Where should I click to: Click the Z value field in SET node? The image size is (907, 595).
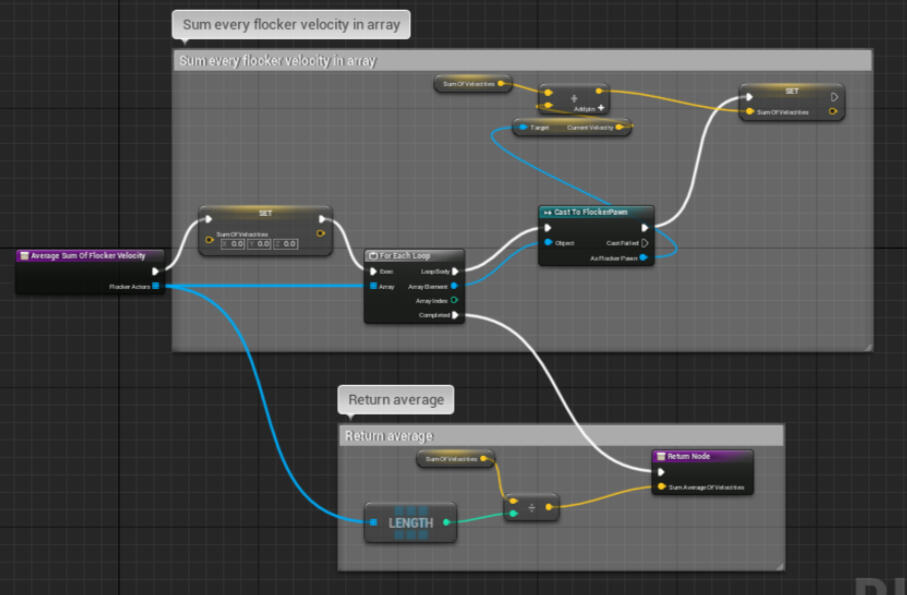coord(285,244)
